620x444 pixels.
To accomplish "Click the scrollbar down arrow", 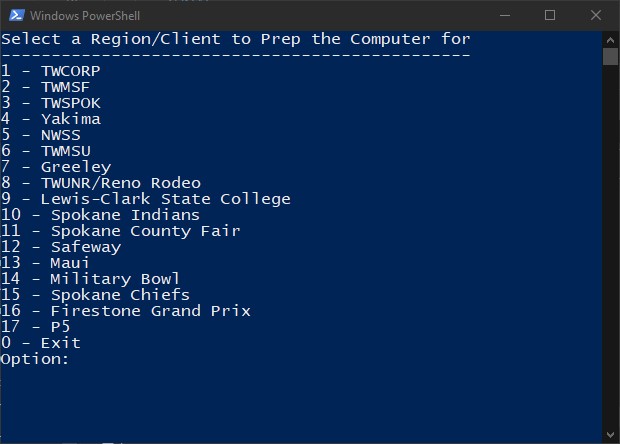I will point(611,435).
